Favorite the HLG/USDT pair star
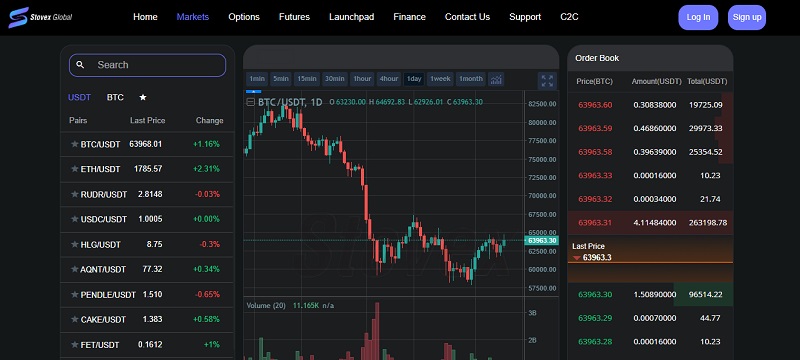 point(74,244)
